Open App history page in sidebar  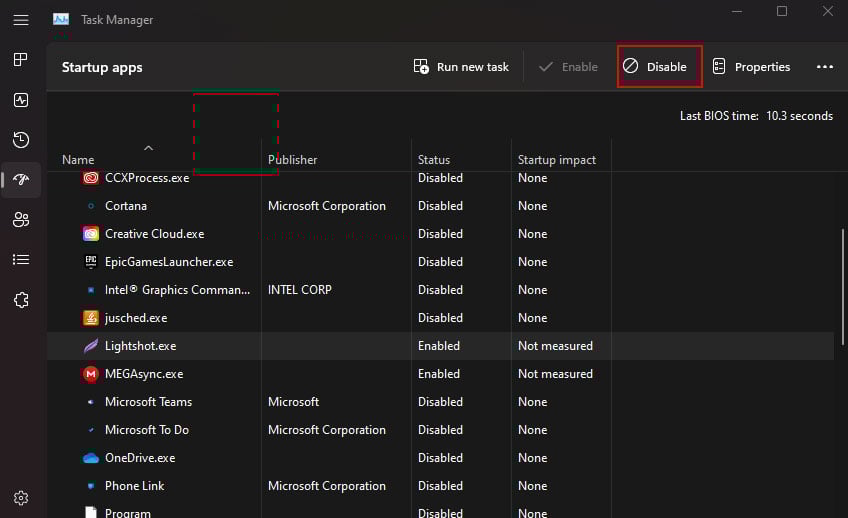click(21, 140)
